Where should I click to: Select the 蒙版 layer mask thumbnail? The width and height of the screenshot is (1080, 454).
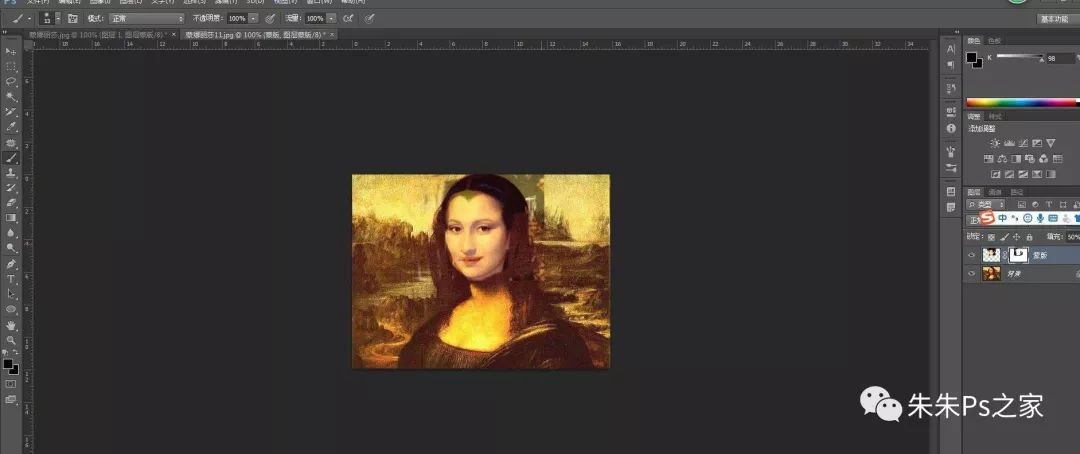(x=1018, y=255)
